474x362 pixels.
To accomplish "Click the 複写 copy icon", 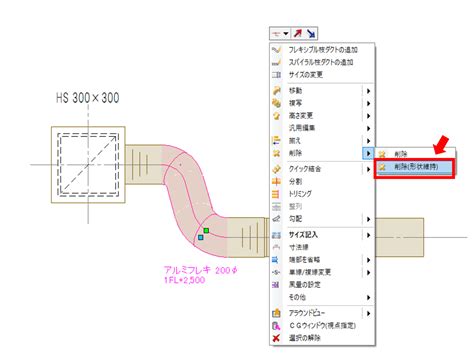I will (276, 103).
